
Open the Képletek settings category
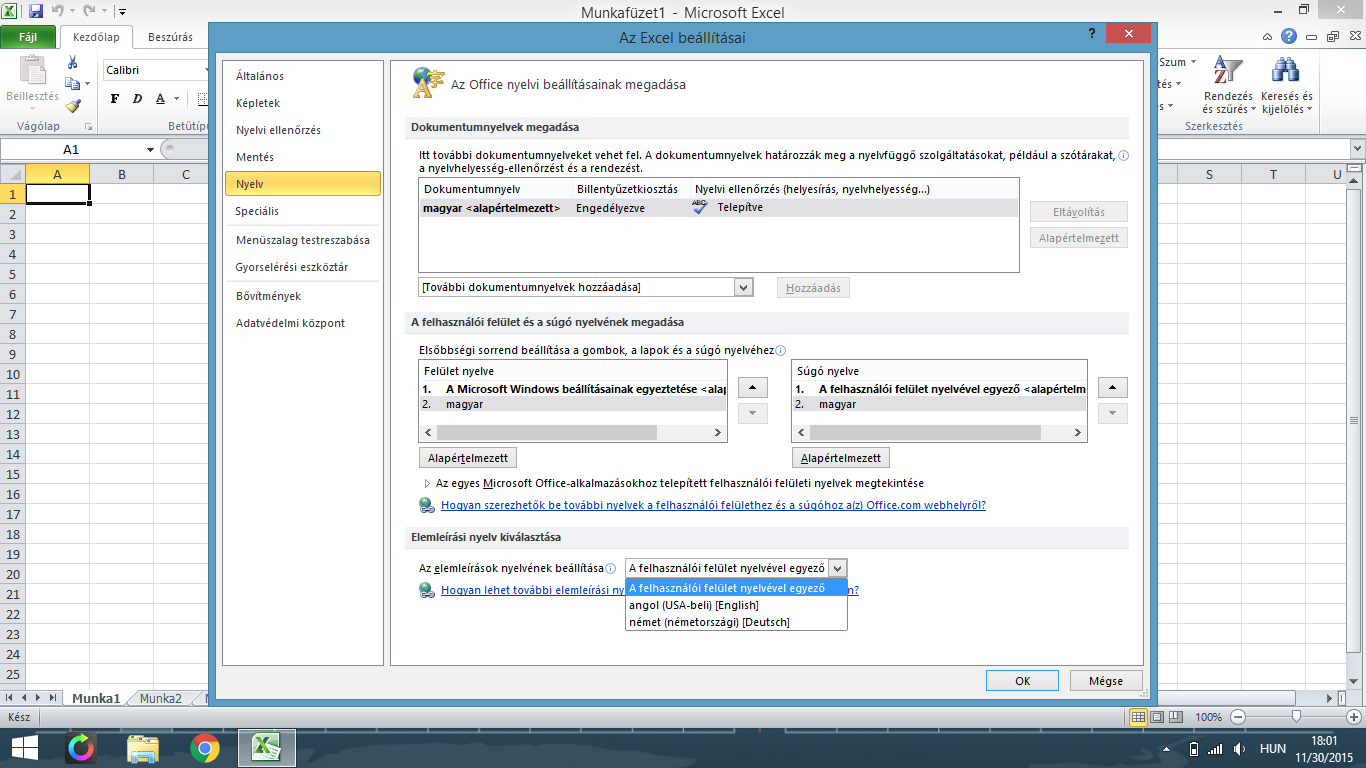coord(303,103)
